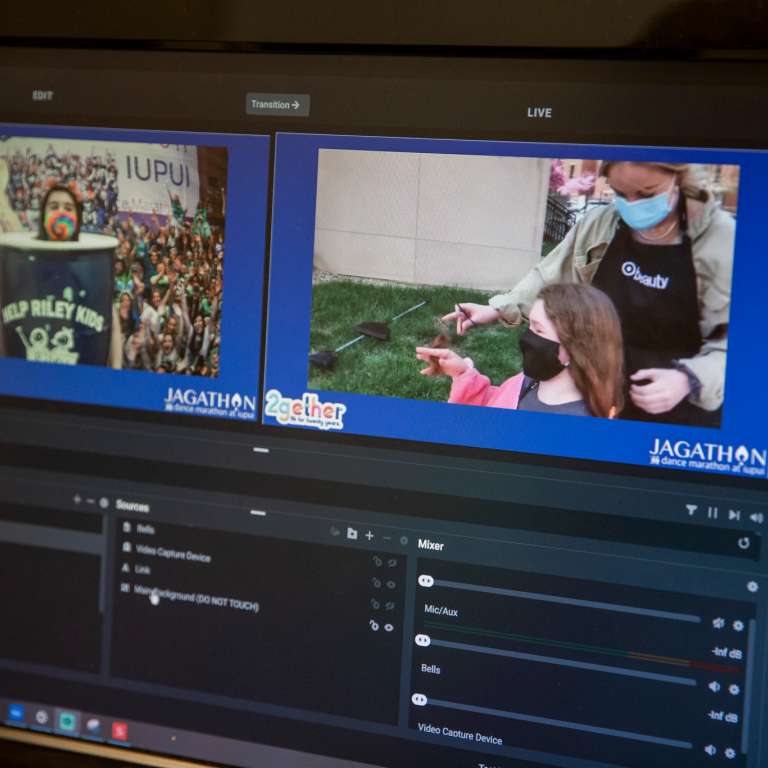Screen dimensions: 768x768
Task: Open Mixer advanced audio settings gear
Action: point(752,586)
